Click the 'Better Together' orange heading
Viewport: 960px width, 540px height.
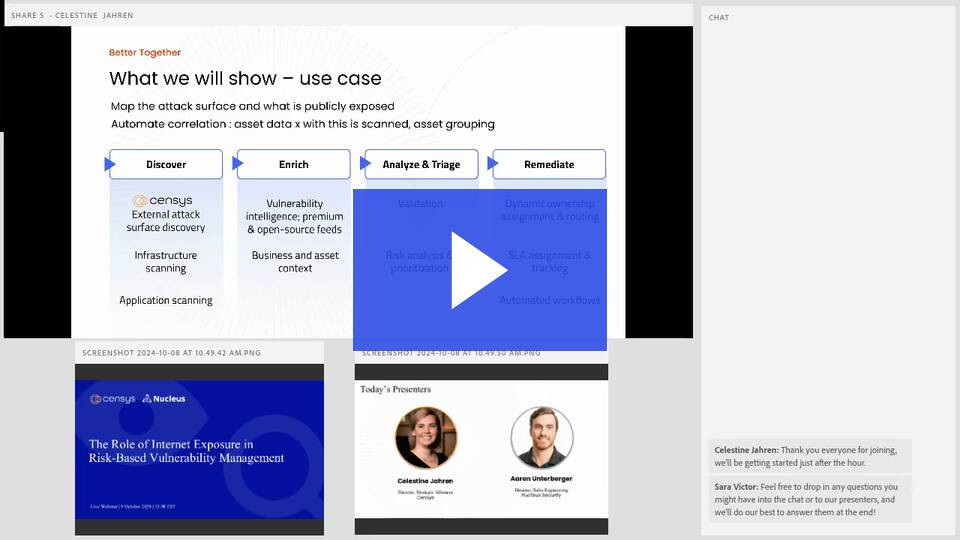click(x=145, y=53)
